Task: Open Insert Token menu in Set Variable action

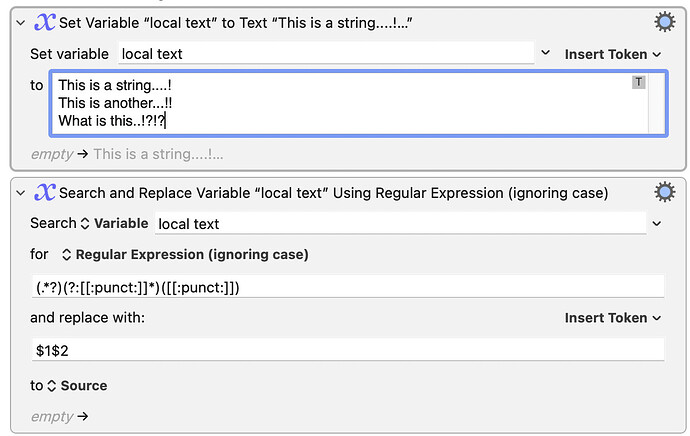Action: point(613,55)
